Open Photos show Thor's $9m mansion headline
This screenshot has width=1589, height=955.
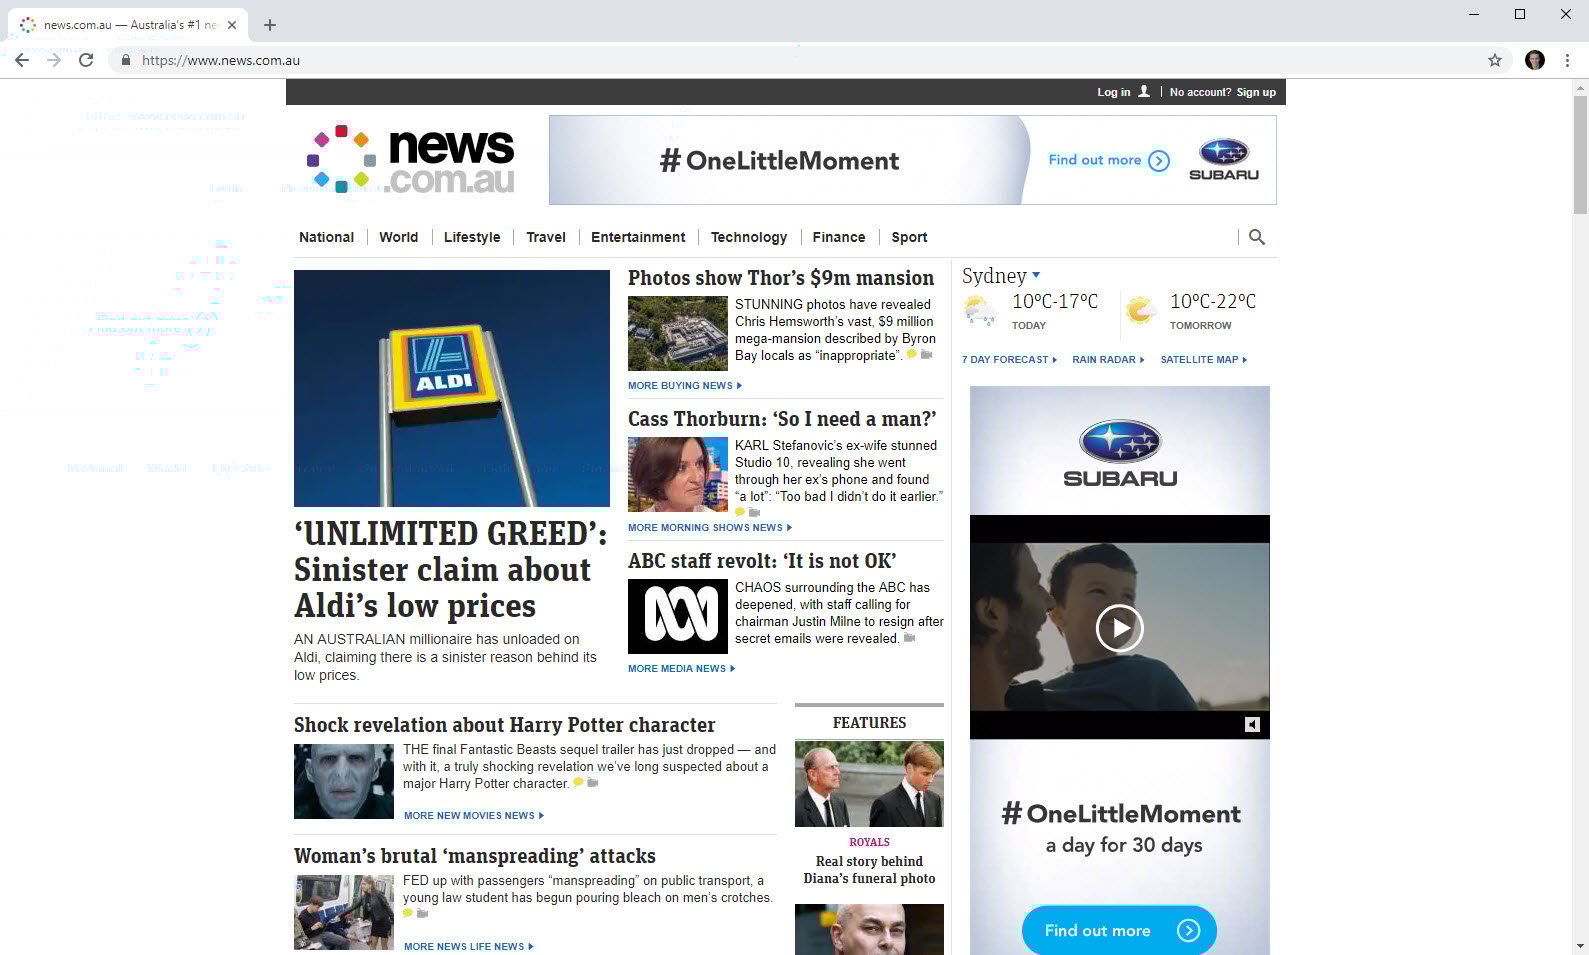click(781, 278)
